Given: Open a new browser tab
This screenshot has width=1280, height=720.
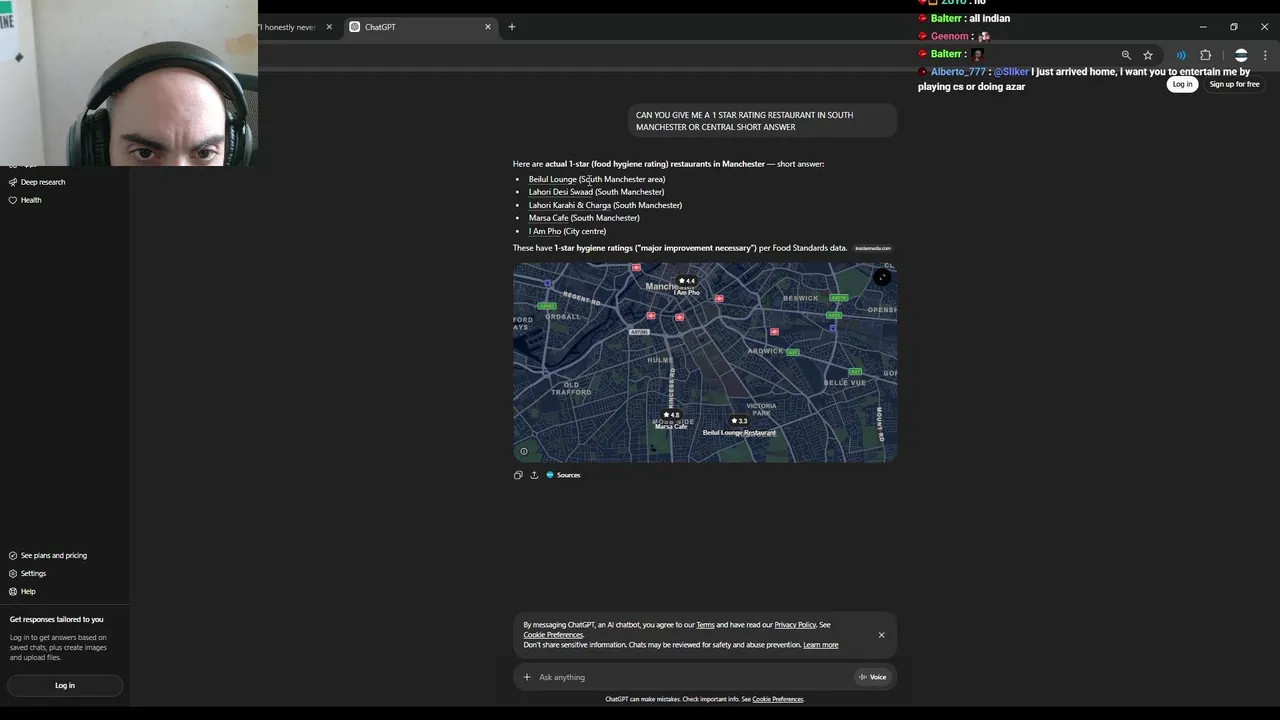Looking at the screenshot, I should point(512,27).
